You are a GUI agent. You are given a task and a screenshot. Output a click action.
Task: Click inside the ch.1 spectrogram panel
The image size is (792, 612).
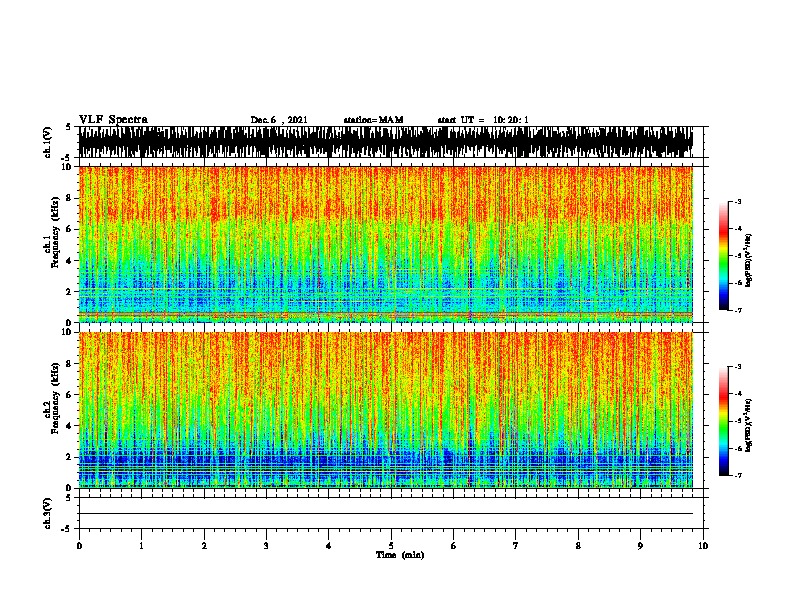point(386,244)
